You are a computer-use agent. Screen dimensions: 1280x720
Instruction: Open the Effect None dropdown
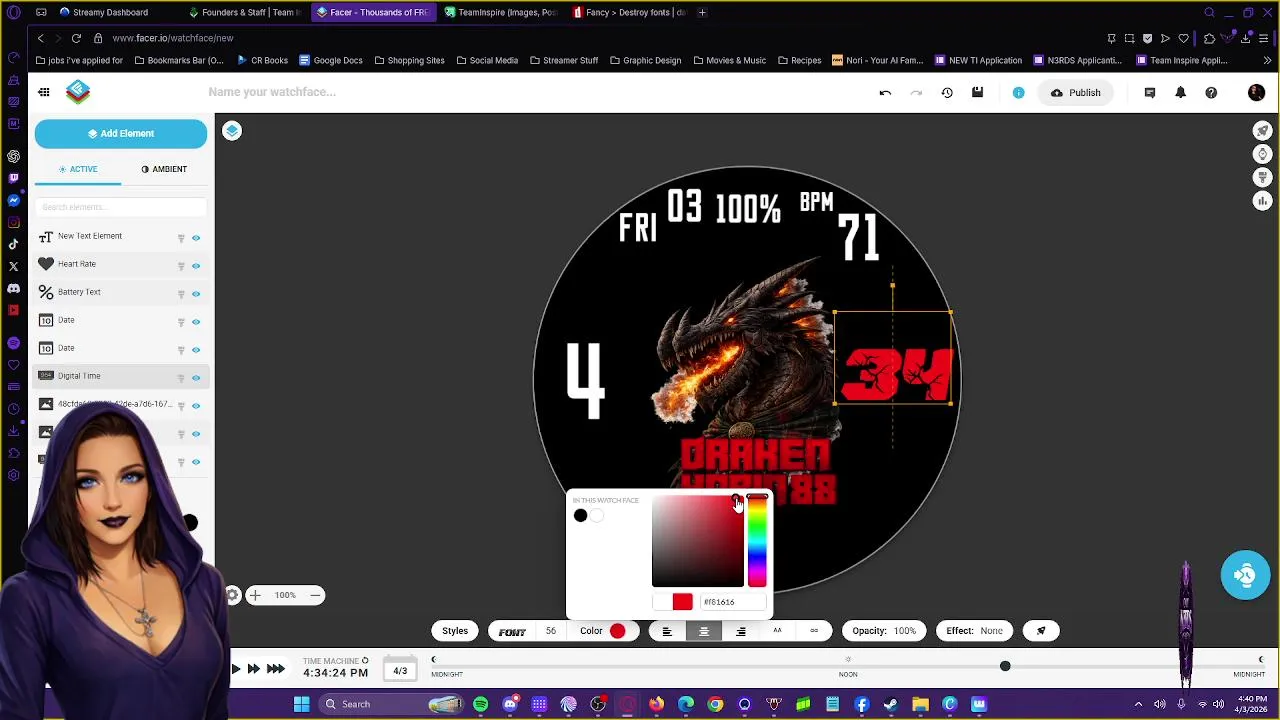974,631
